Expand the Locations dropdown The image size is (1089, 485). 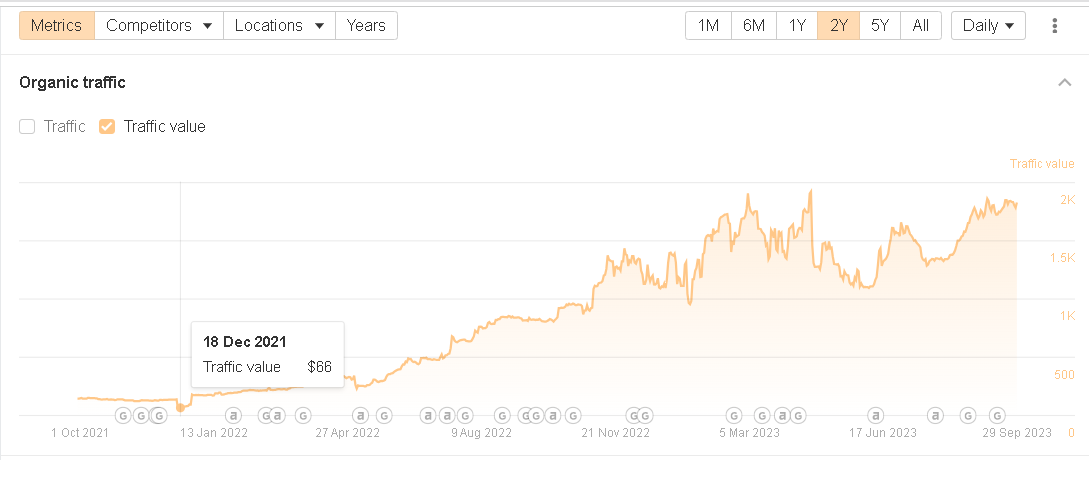click(279, 26)
